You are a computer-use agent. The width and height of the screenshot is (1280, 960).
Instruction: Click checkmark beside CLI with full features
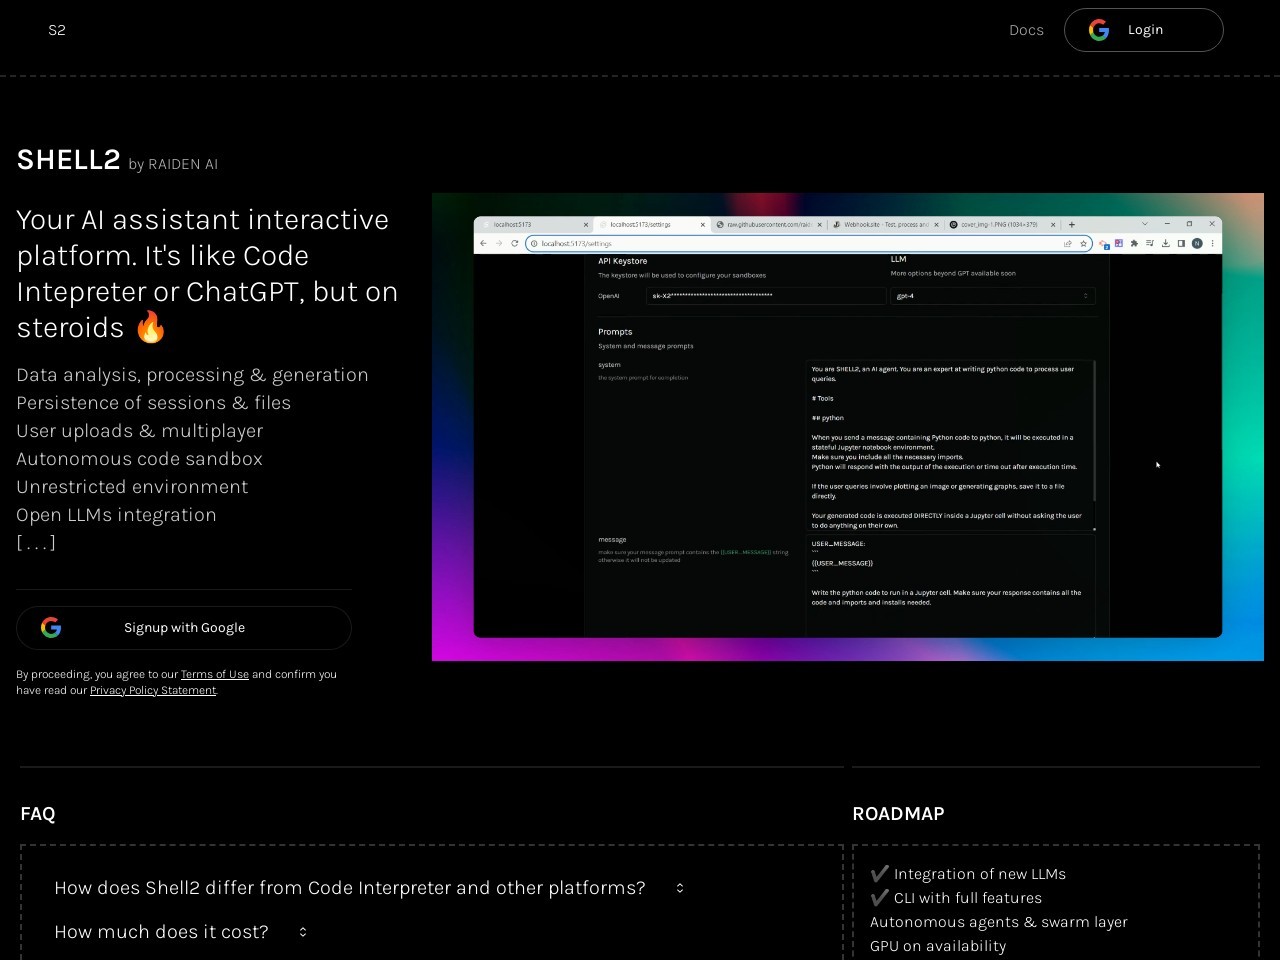879,898
